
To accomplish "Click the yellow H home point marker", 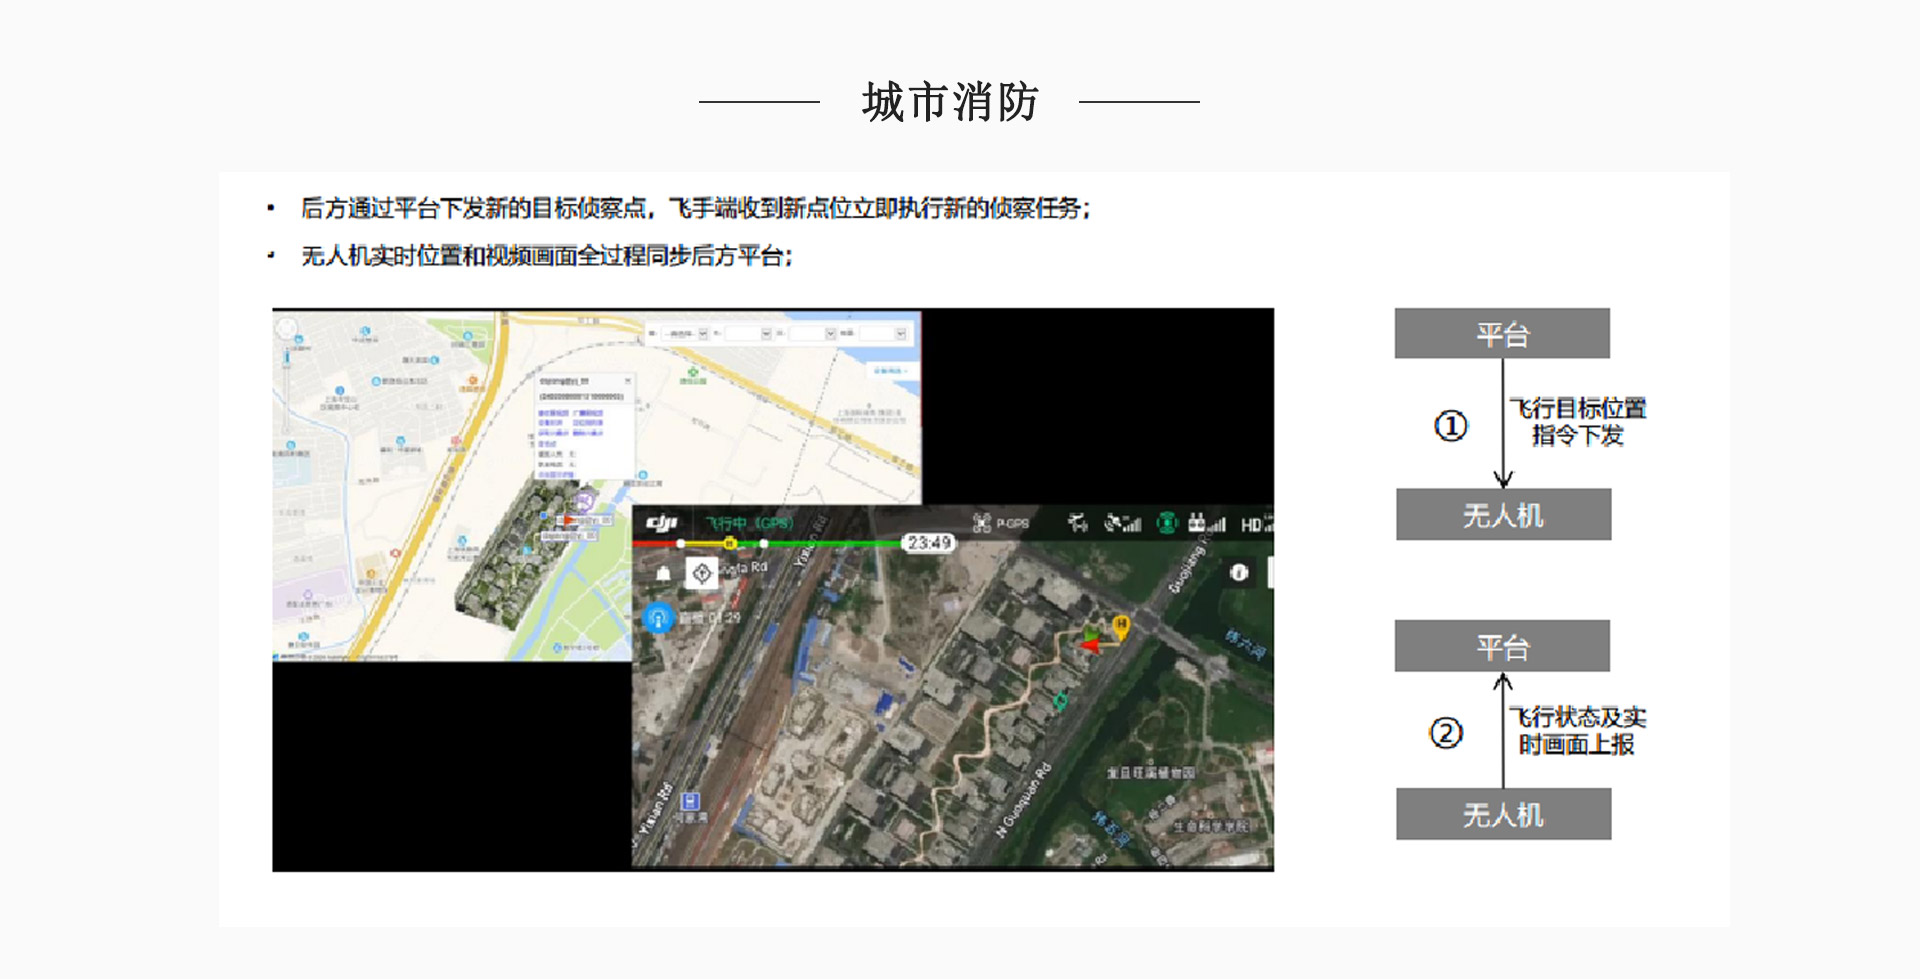I will click(x=1121, y=626).
